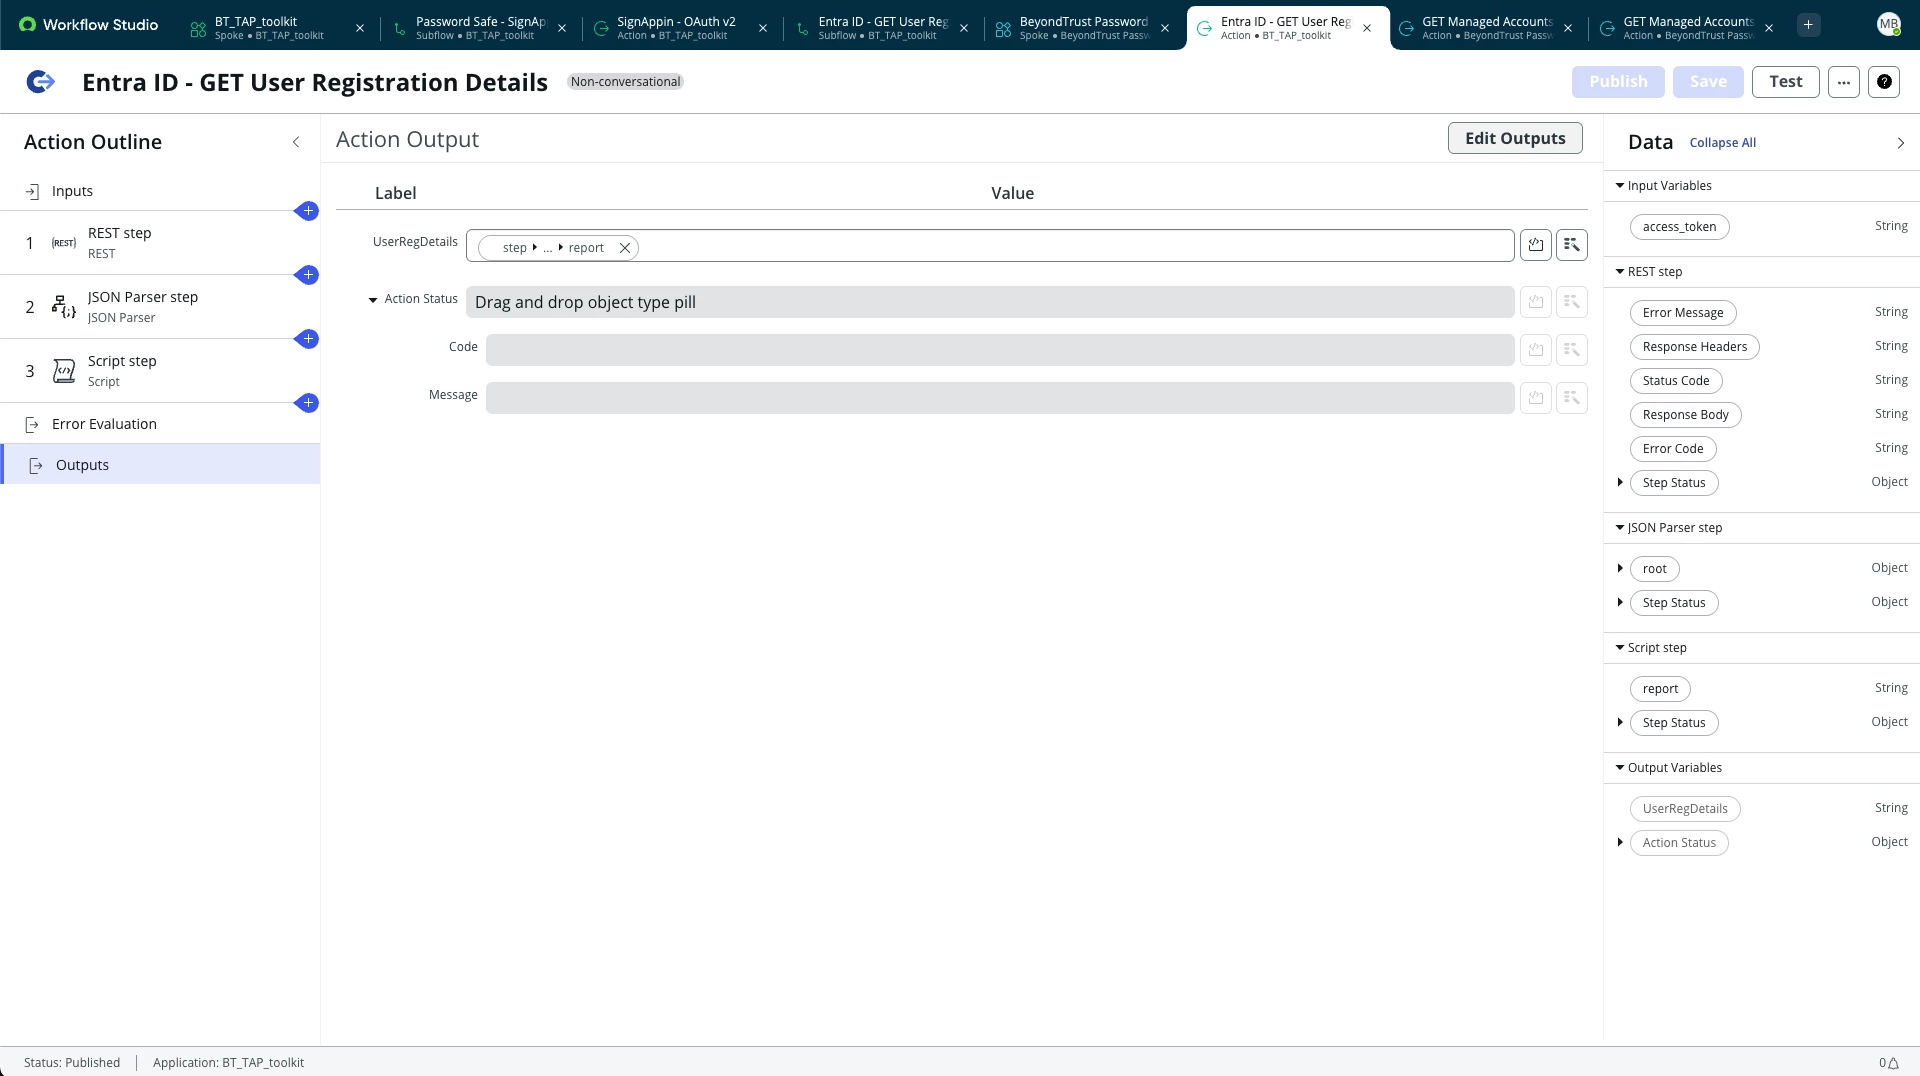
Task: Click the Inputs arrow icon
Action: coord(32,191)
